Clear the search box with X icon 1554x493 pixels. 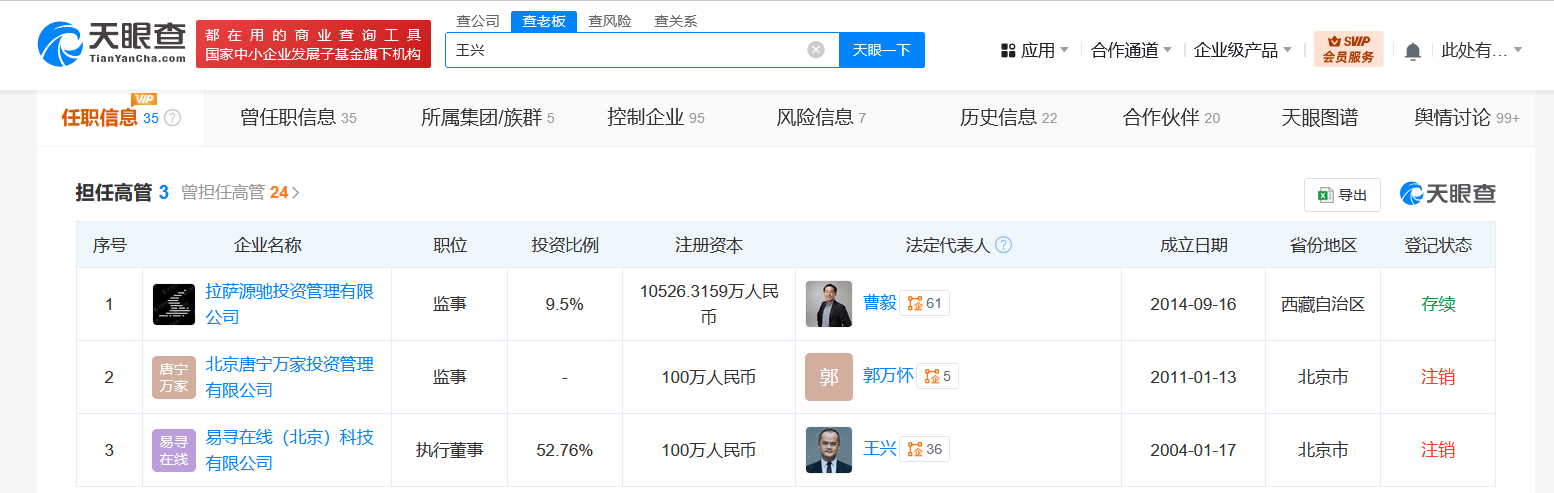[816, 50]
